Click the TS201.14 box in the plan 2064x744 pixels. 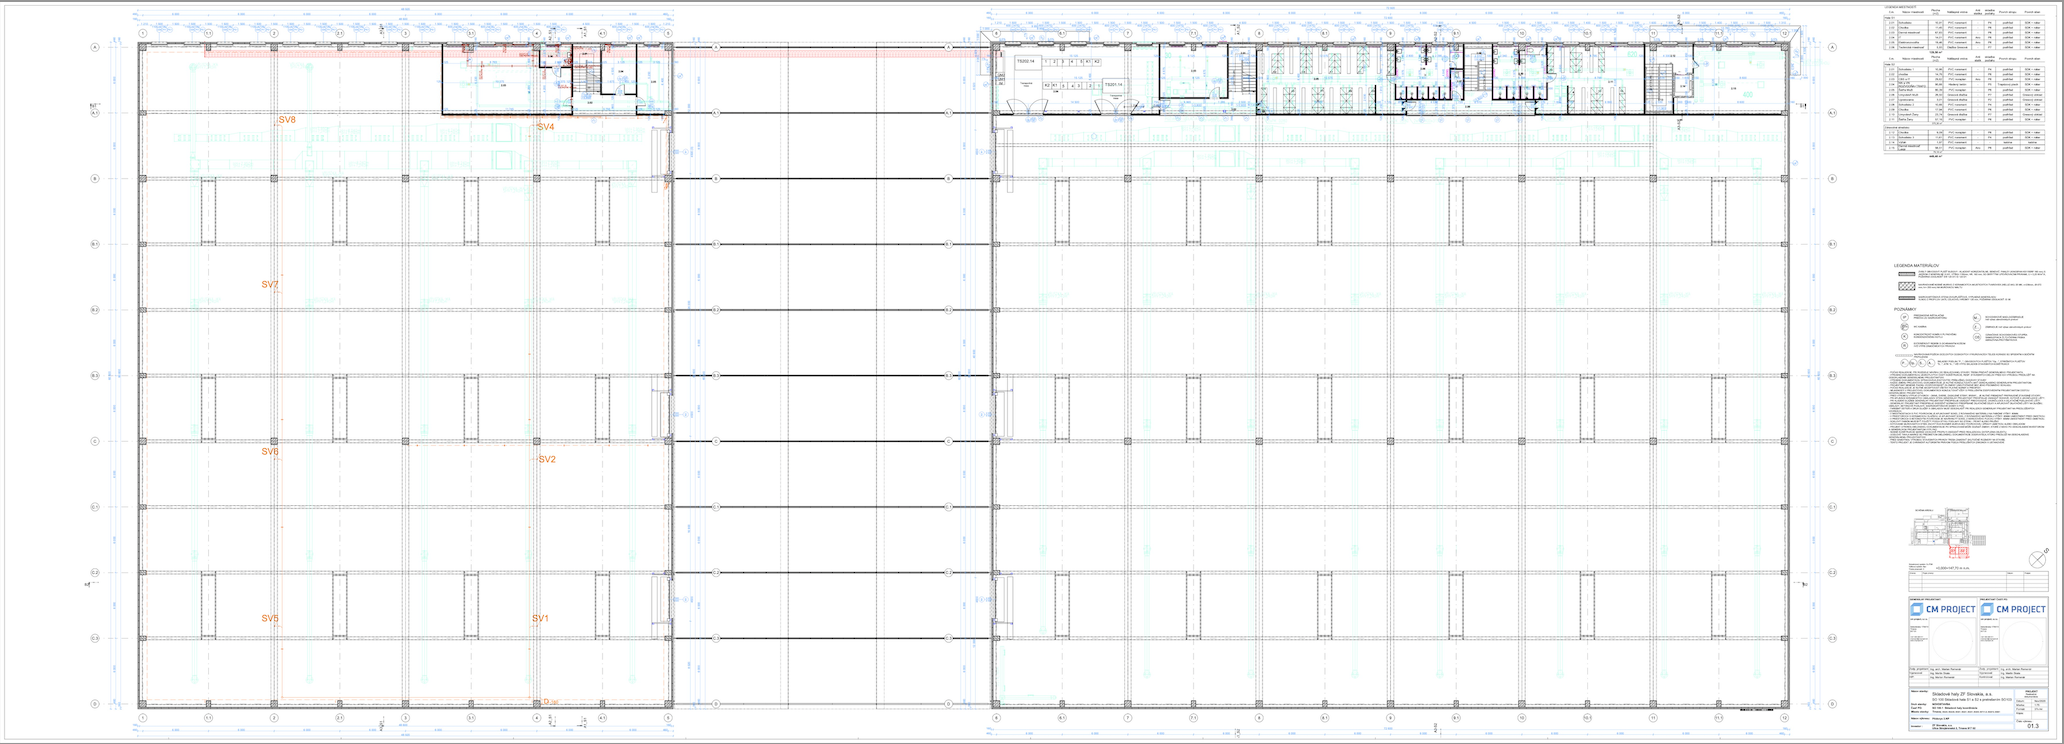1113,86
